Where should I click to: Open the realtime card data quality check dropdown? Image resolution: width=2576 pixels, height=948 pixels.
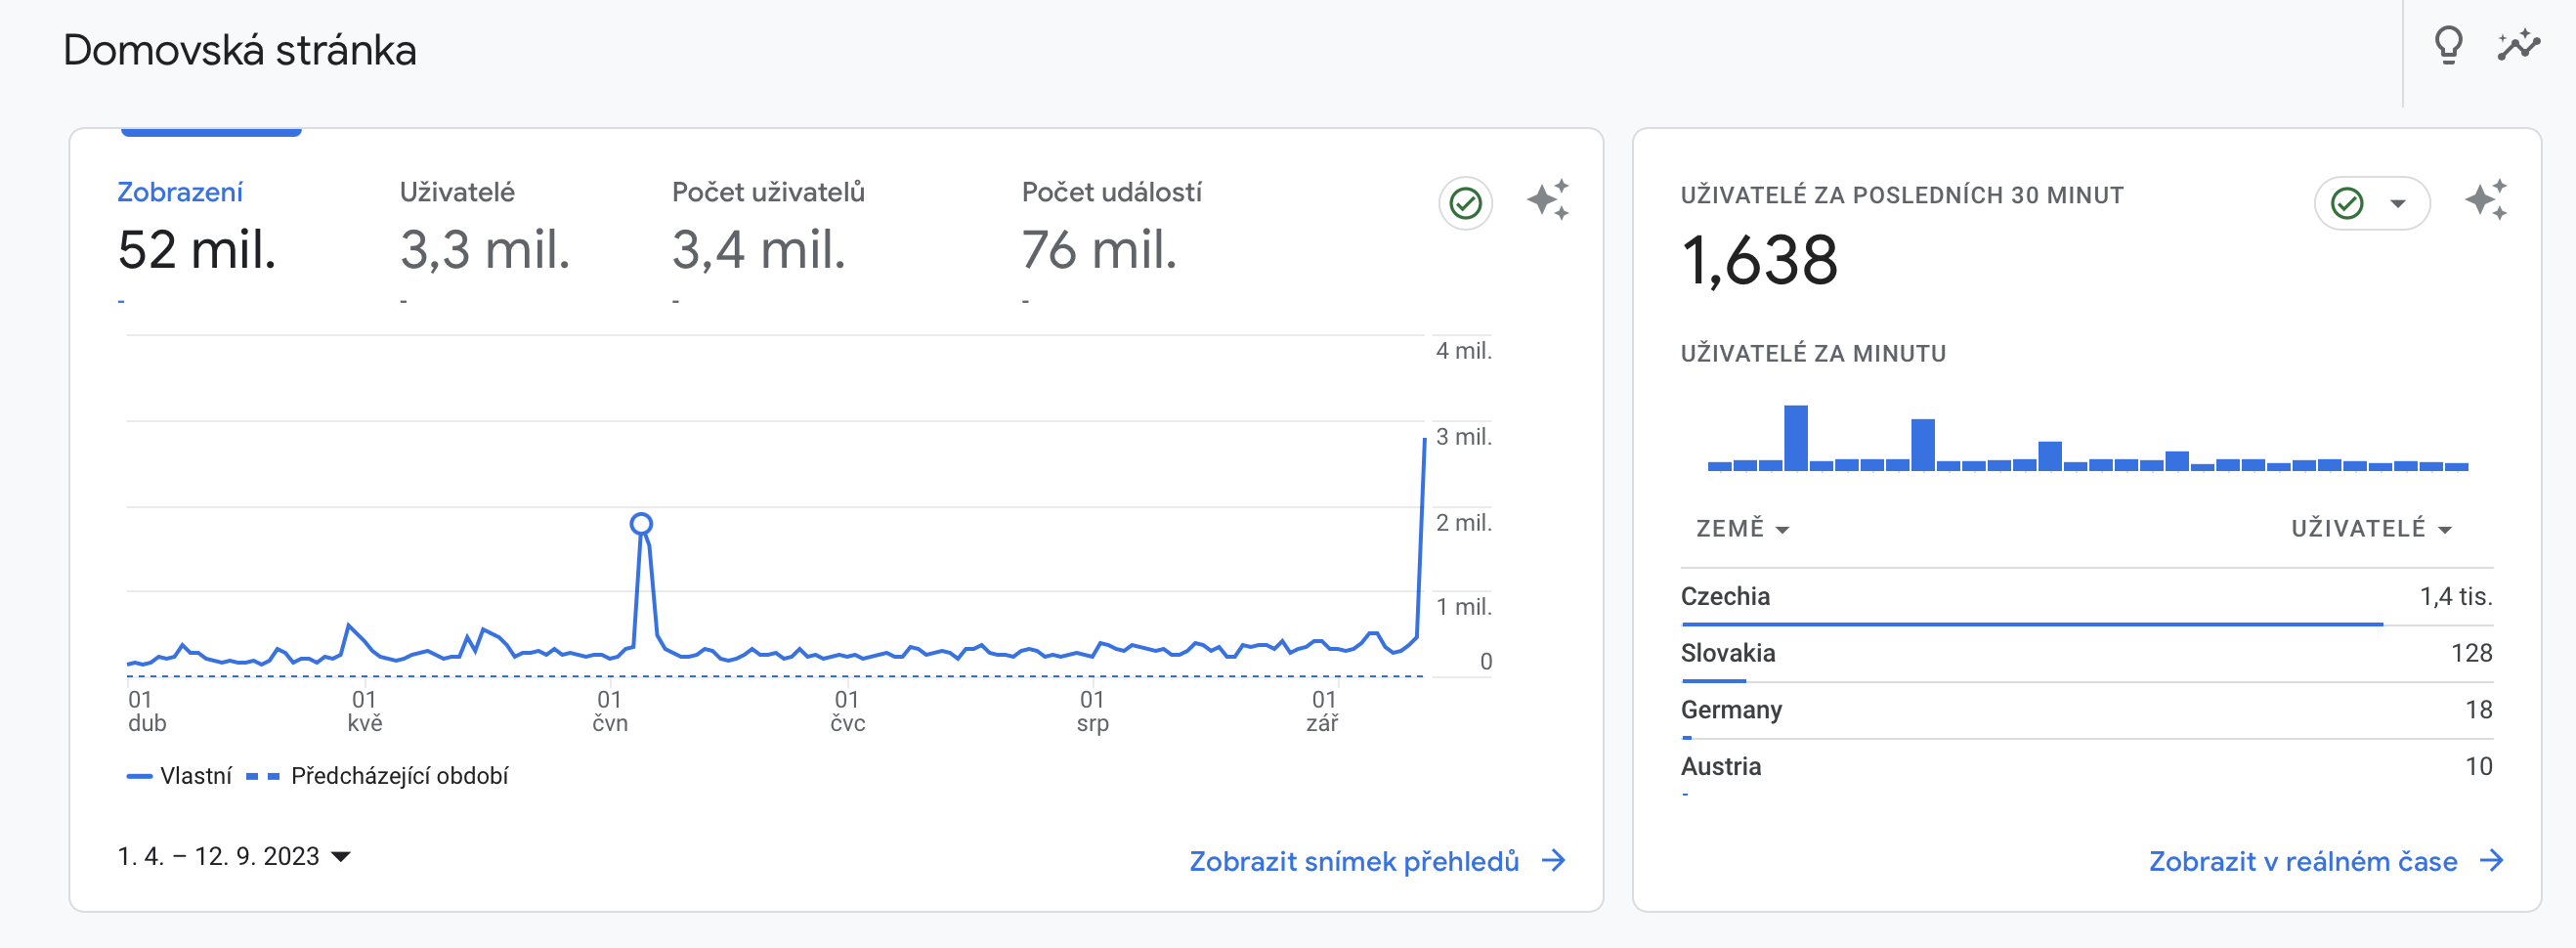click(x=2398, y=203)
